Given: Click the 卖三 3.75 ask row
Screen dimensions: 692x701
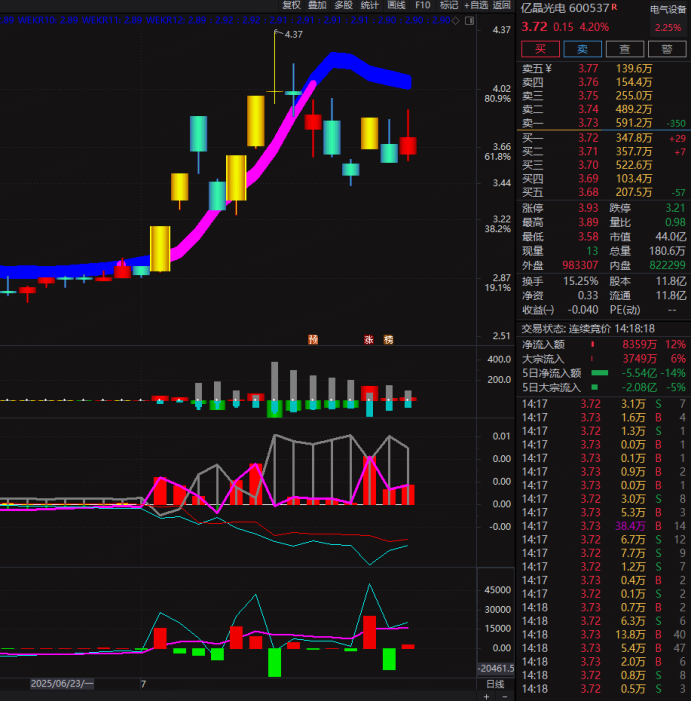Looking at the screenshot, I should click(x=603, y=96).
